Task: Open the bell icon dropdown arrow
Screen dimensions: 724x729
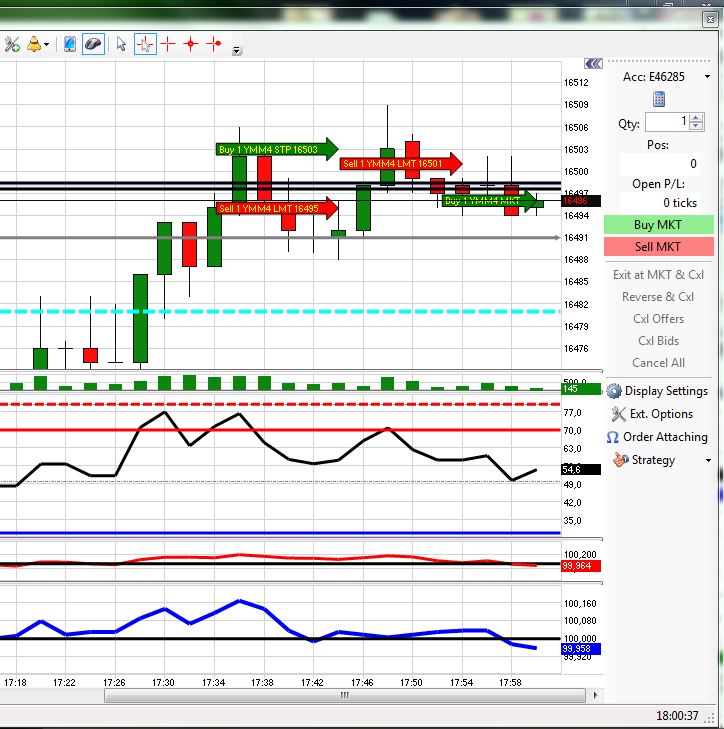Action: pyautogui.click(x=47, y=45)
